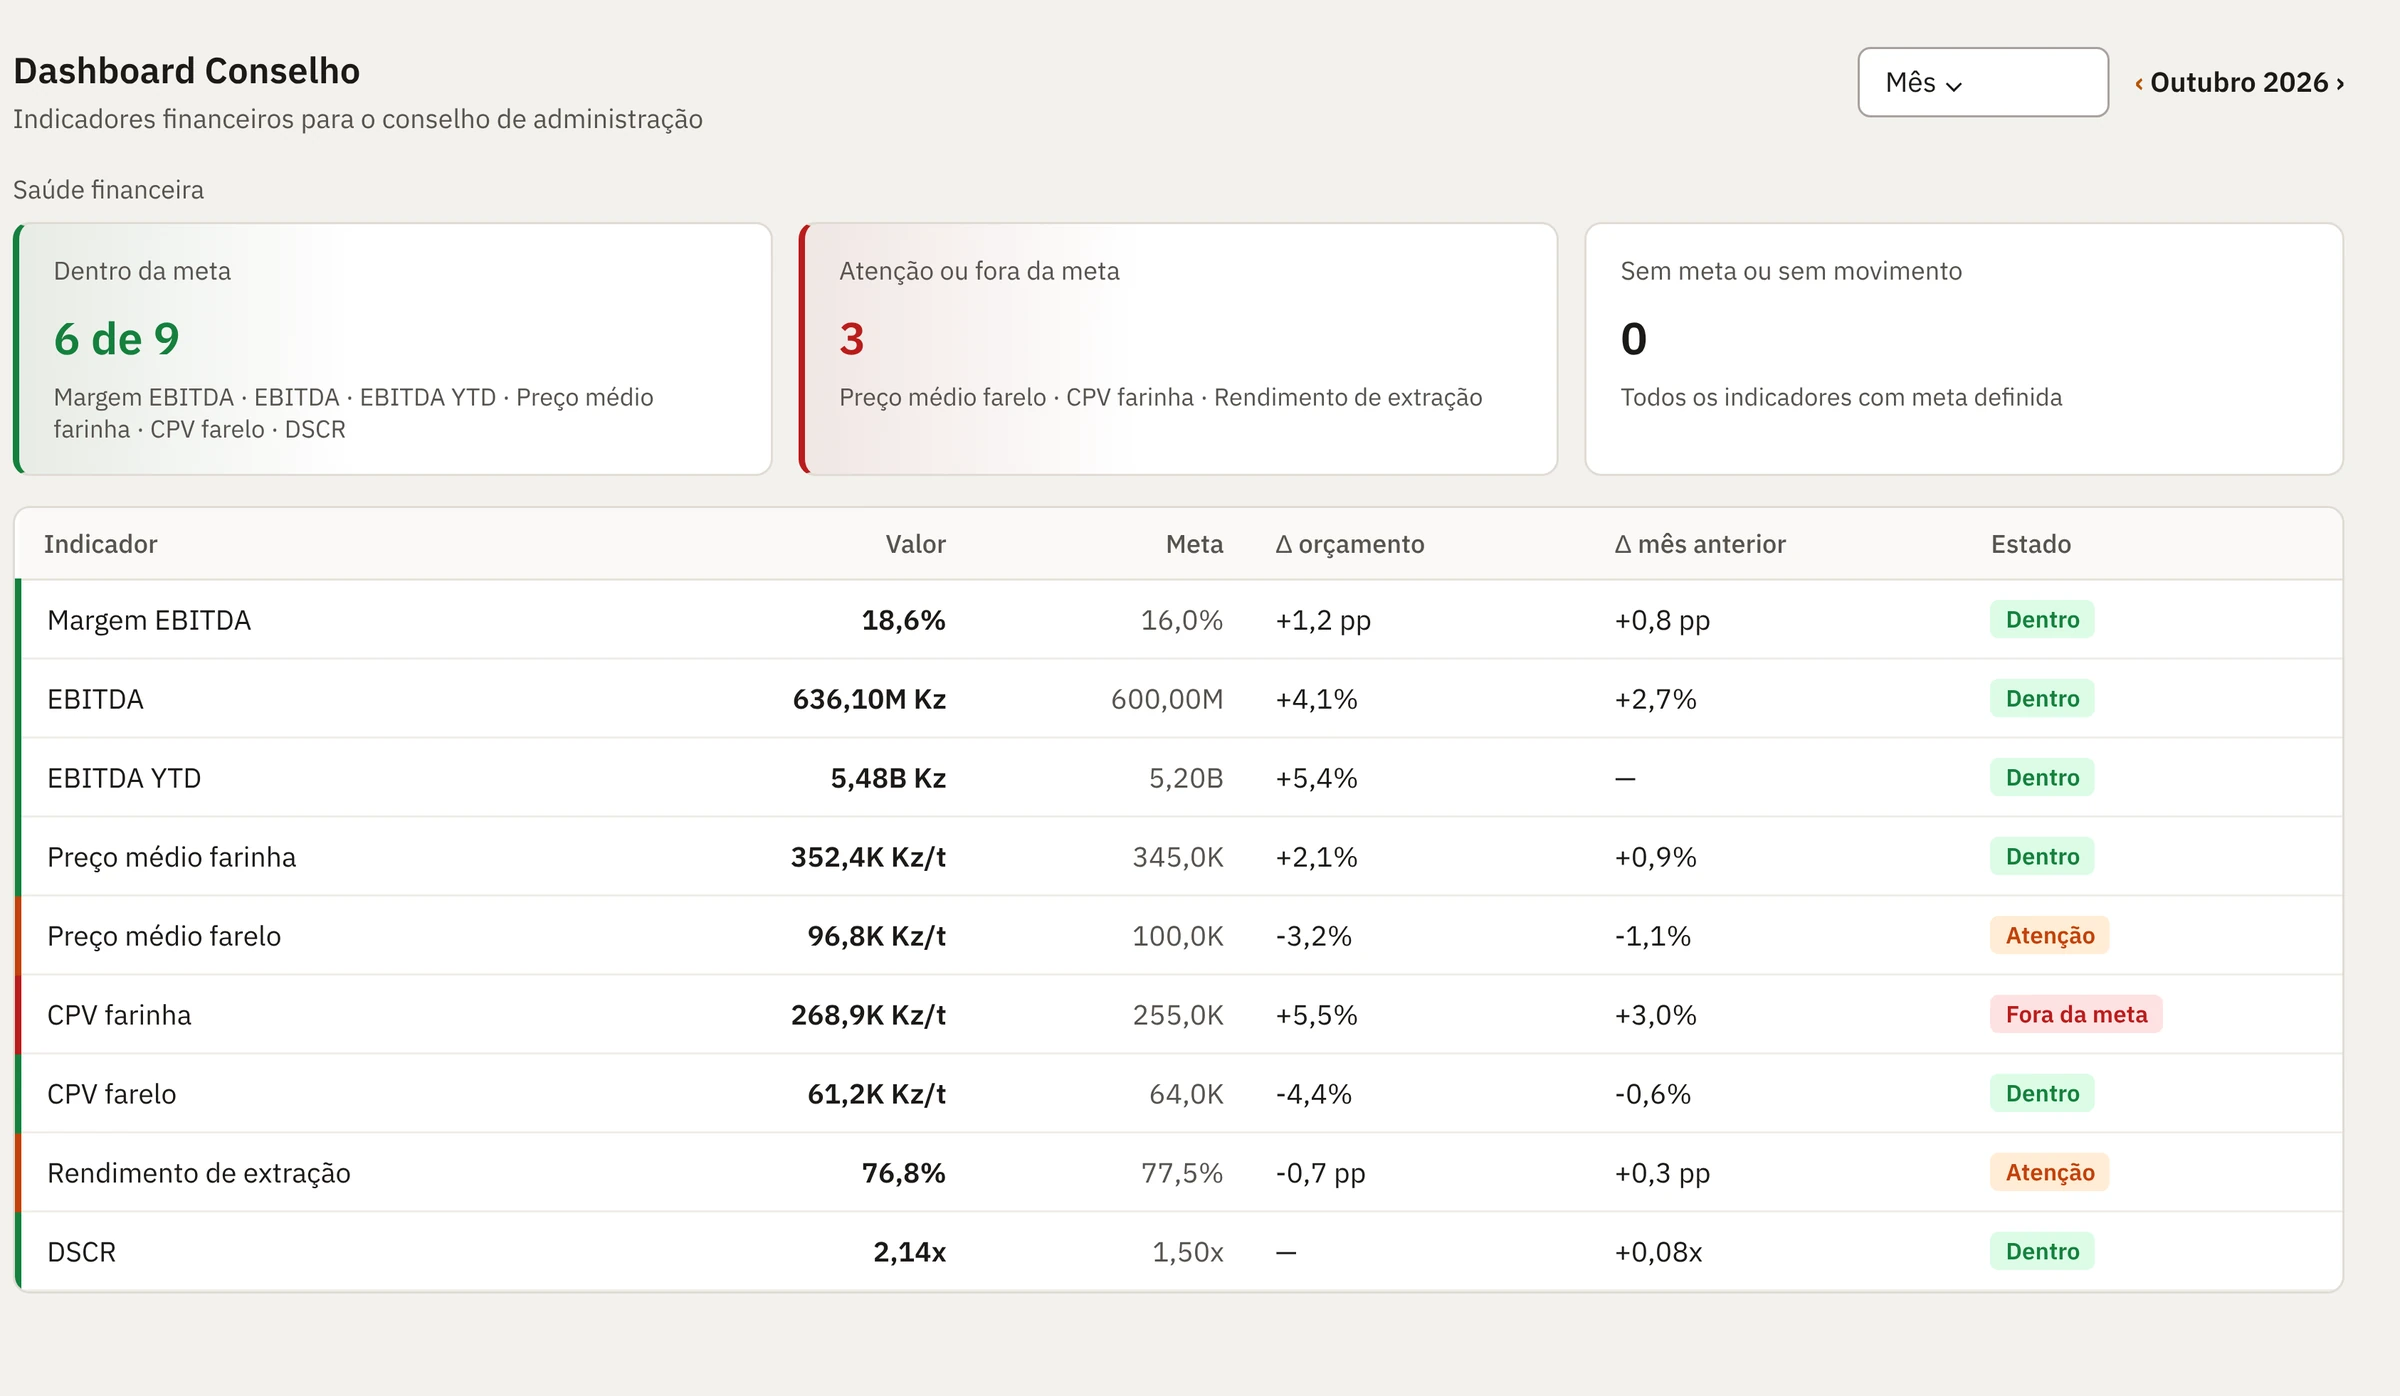
Task: Click the +0,08x mês anterior delta
Action: tap(1658, 1252)
